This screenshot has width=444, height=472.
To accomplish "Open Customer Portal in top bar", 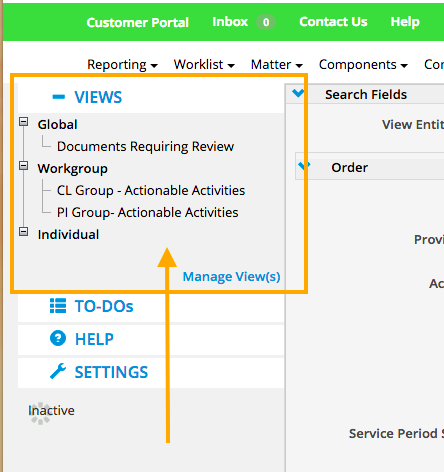I will coord(138,22).
